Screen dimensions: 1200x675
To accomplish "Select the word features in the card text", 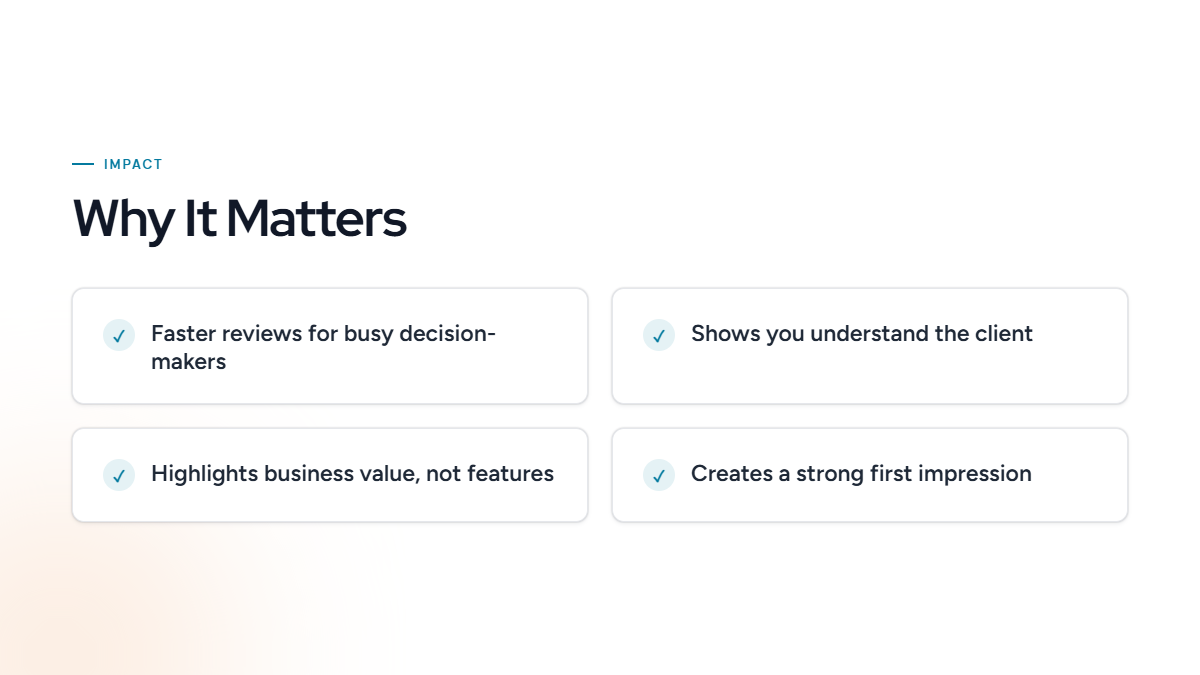I will (509, 473).
